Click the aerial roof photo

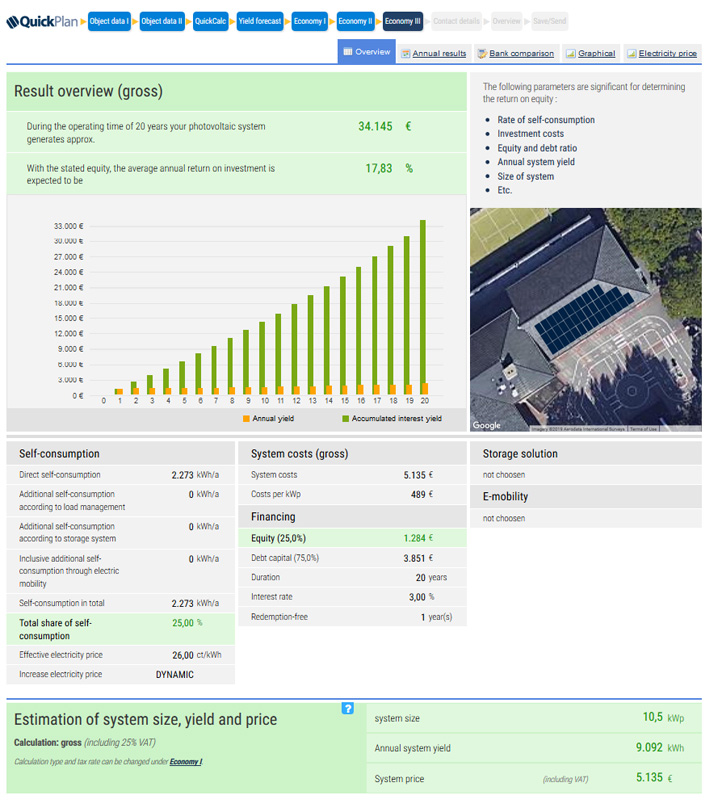pos(586,319)
